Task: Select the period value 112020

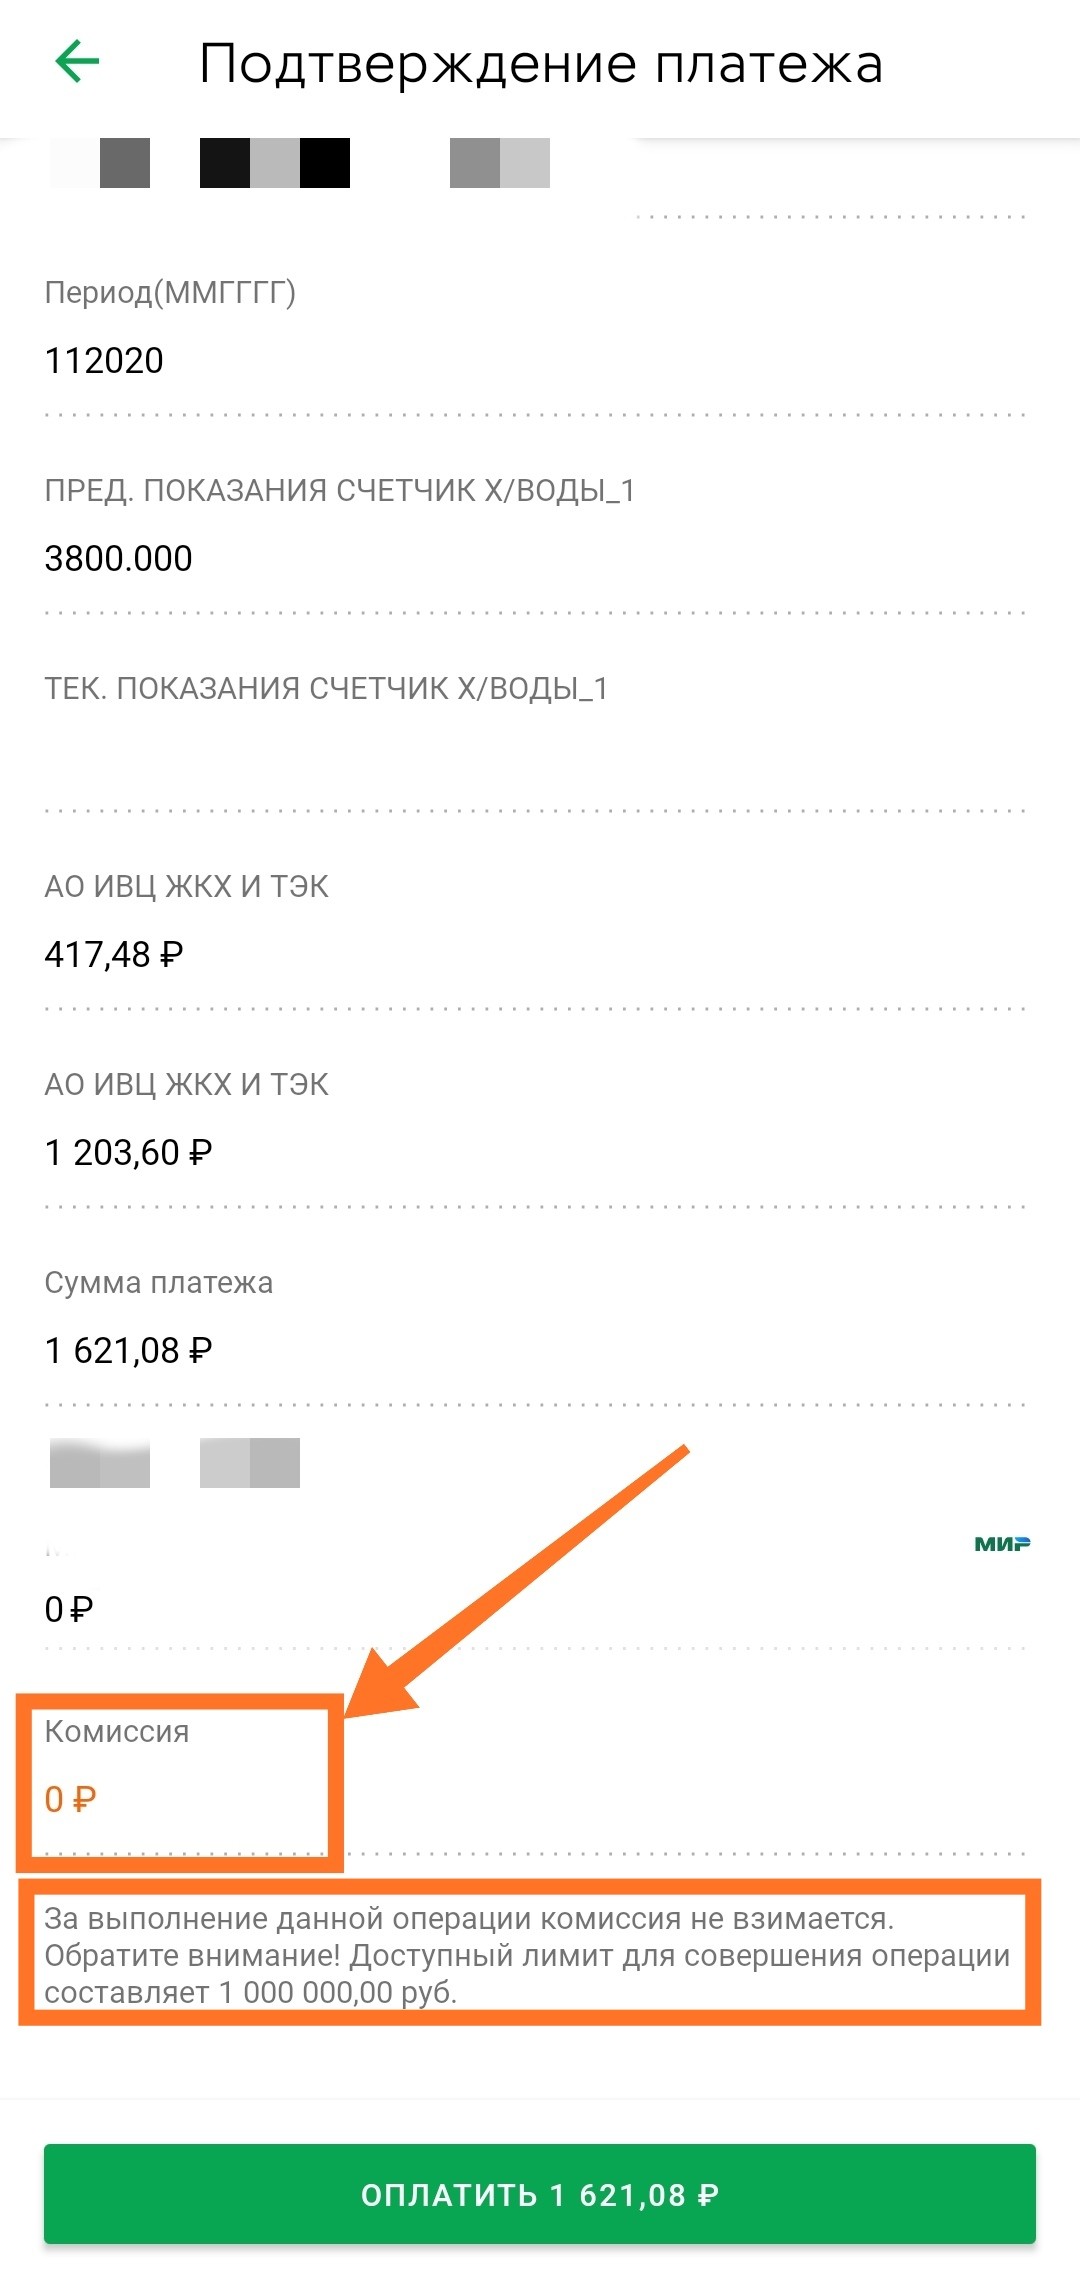Action: [104, 360]
